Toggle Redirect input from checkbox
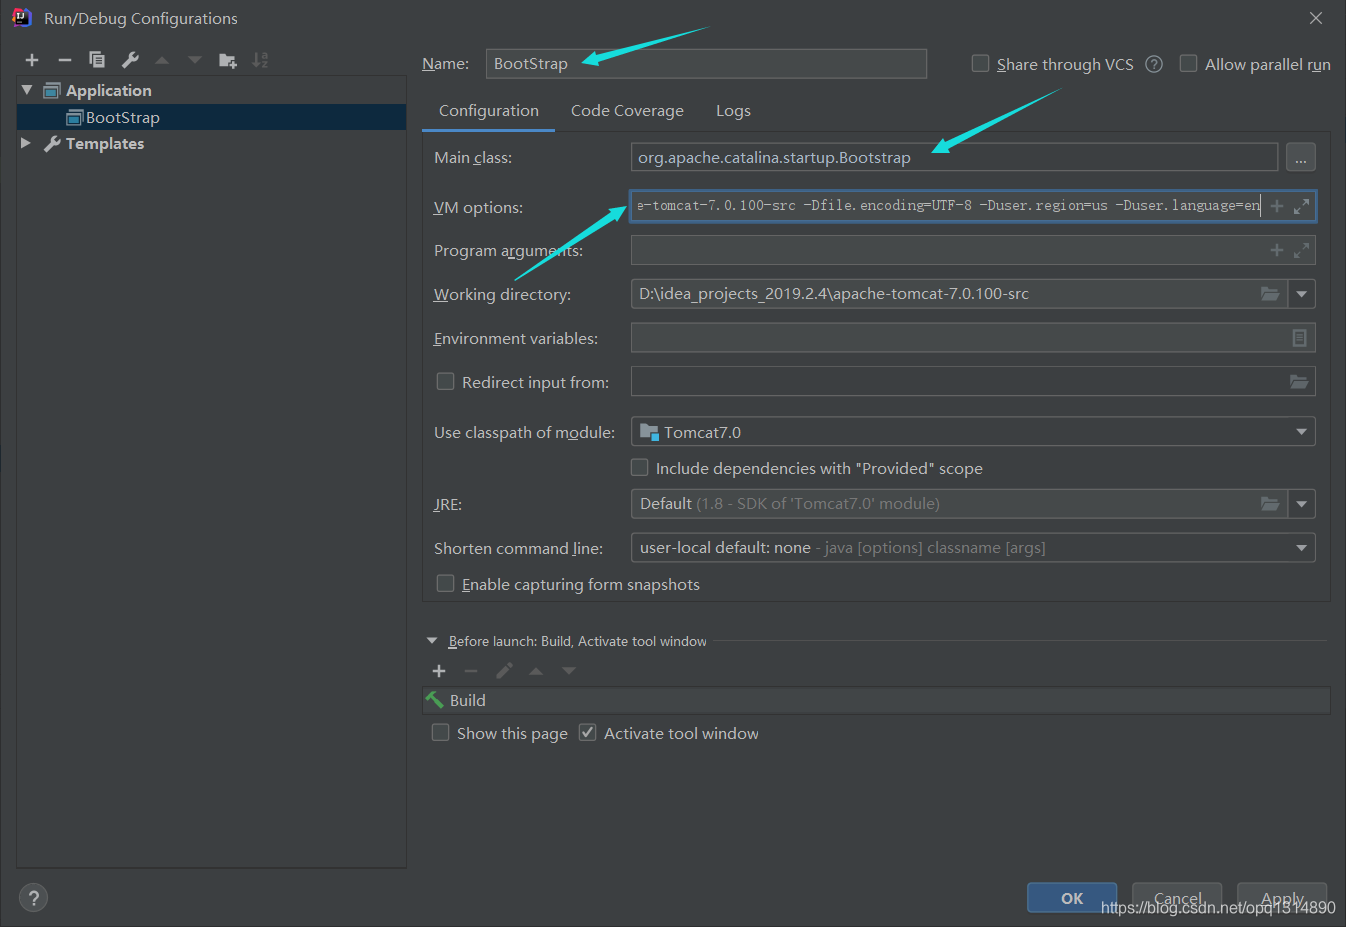Screen dimensions: 1346x927 tap(445, 381)
